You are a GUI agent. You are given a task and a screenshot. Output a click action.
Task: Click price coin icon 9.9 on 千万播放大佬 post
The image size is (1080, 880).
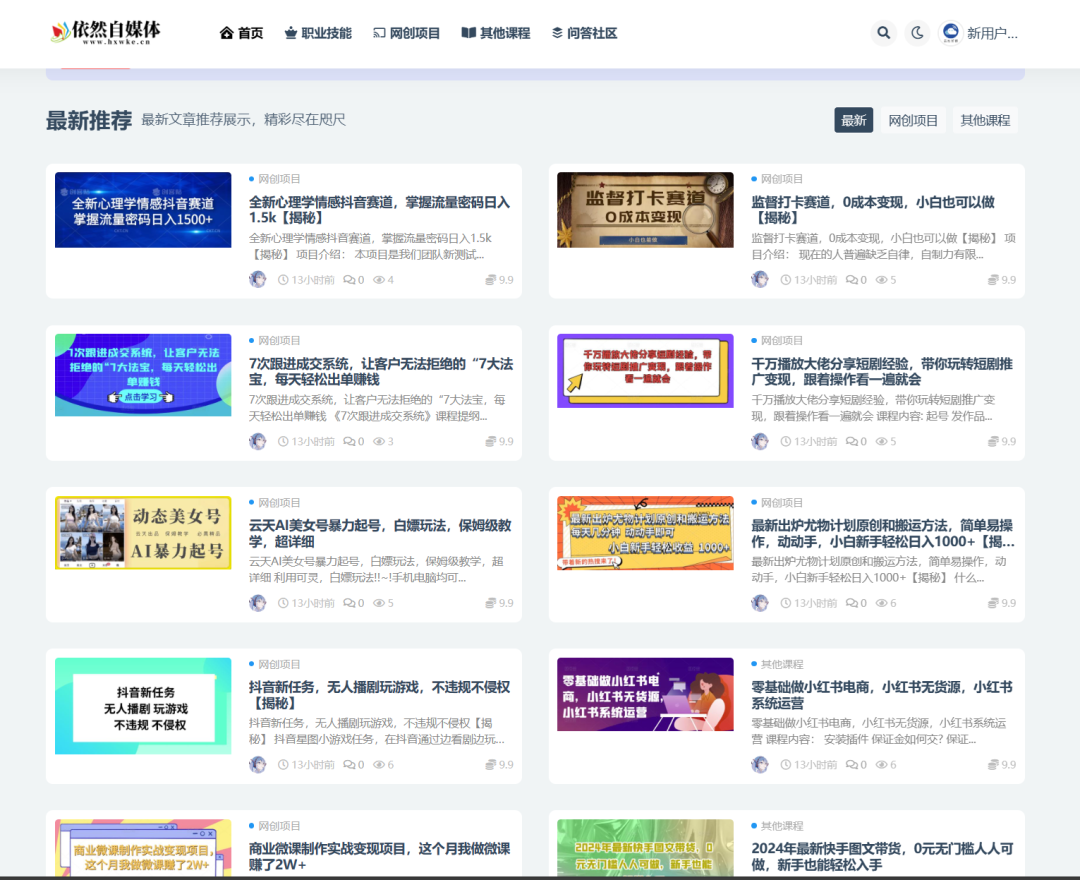point(993,441)
